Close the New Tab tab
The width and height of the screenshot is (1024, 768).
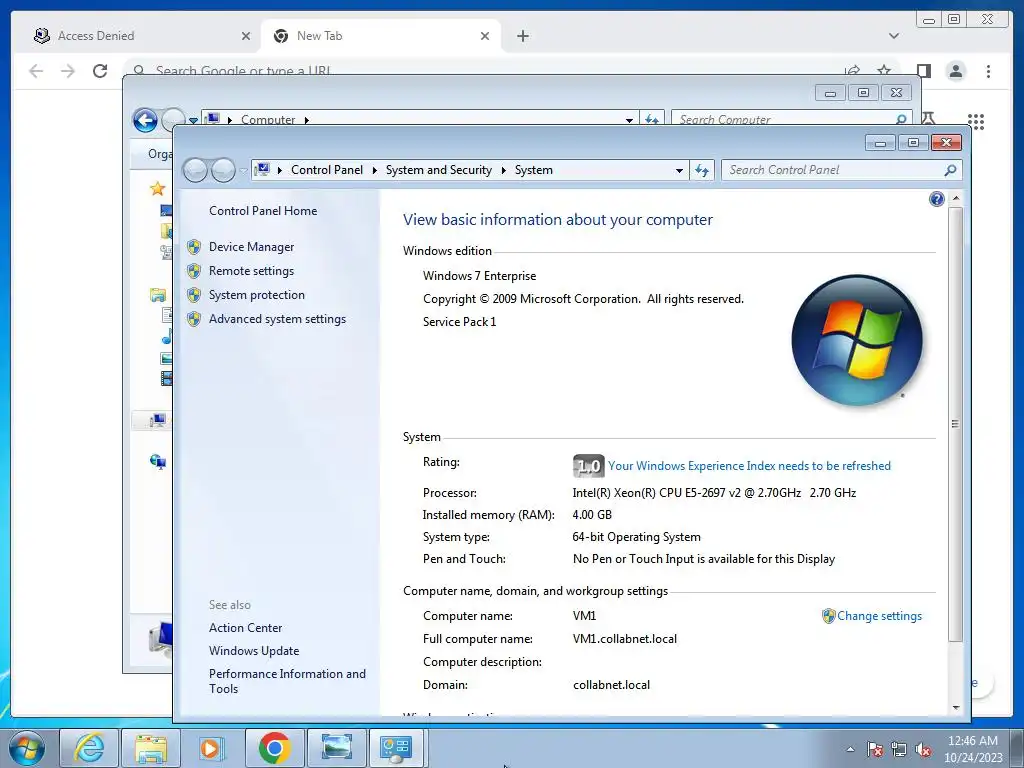click(x=485, y=37)
